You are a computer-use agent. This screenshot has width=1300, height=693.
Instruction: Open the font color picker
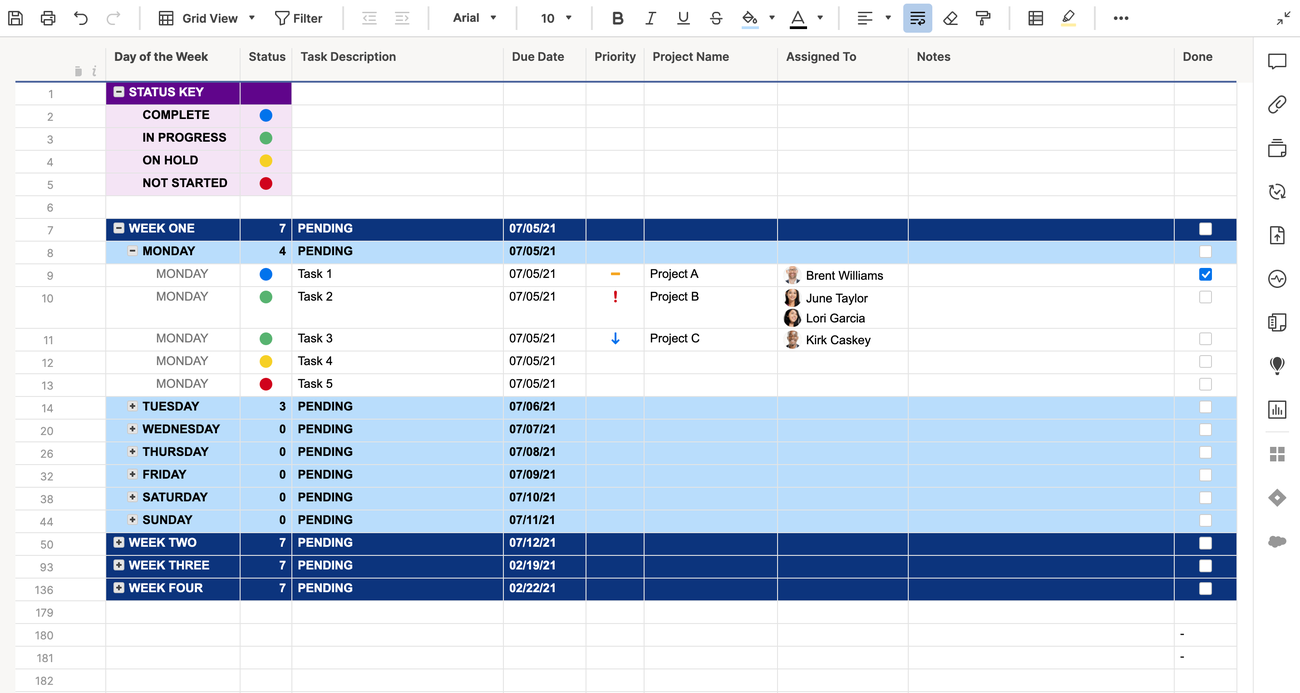coord(820,18)
